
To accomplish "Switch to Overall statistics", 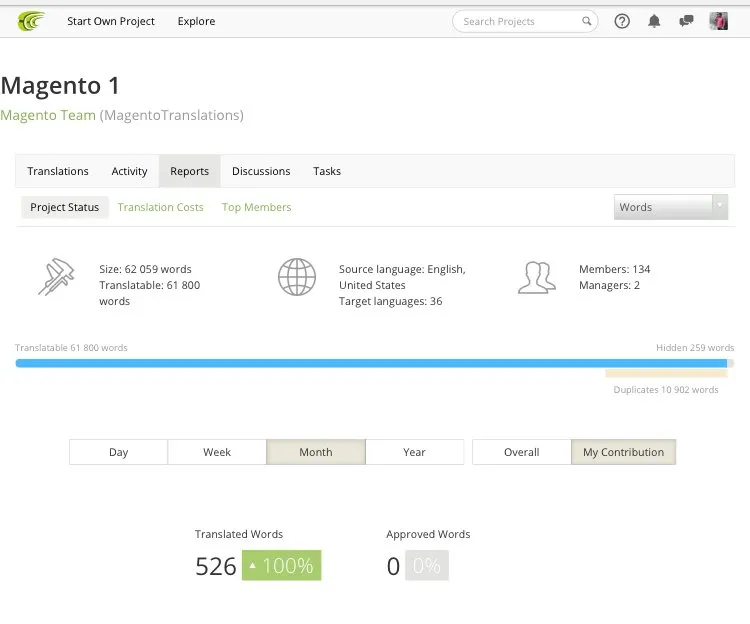I will click(x=521, y=452).
